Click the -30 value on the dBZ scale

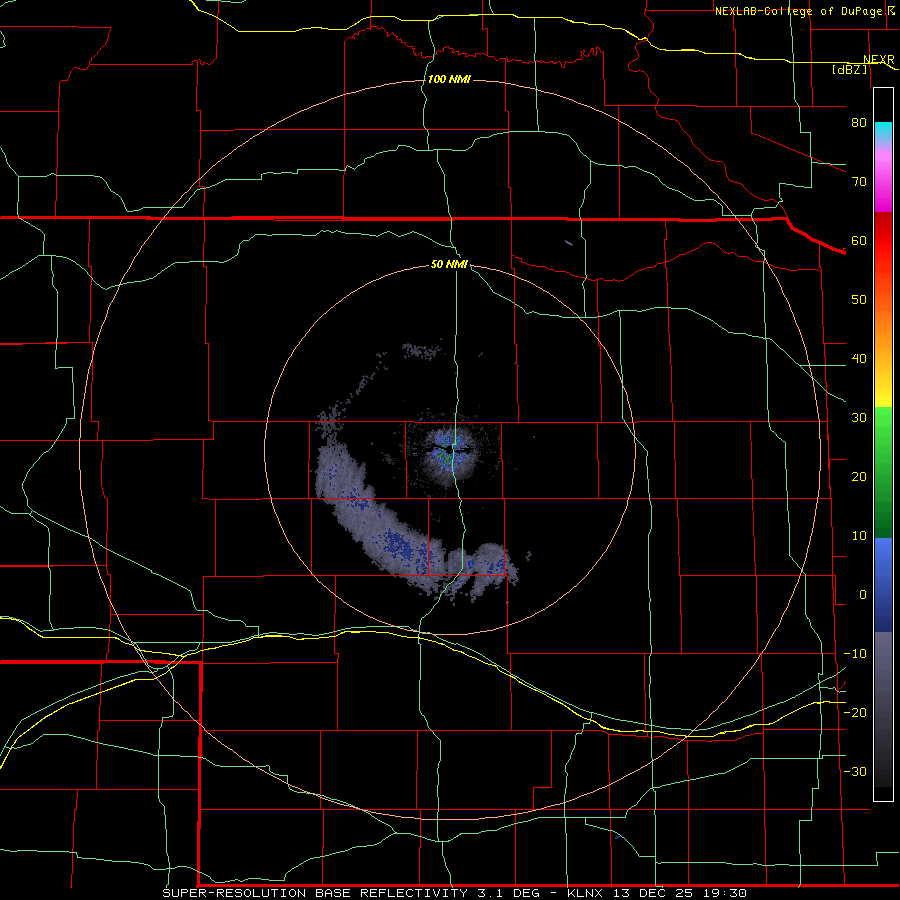pyautogui.click(x=855, y=772)
